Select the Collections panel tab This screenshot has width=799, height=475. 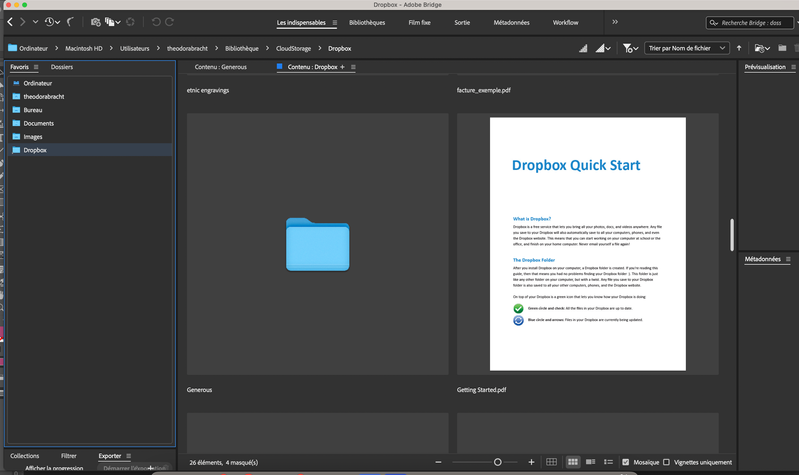pyautogui.click(x=24, y=456)
